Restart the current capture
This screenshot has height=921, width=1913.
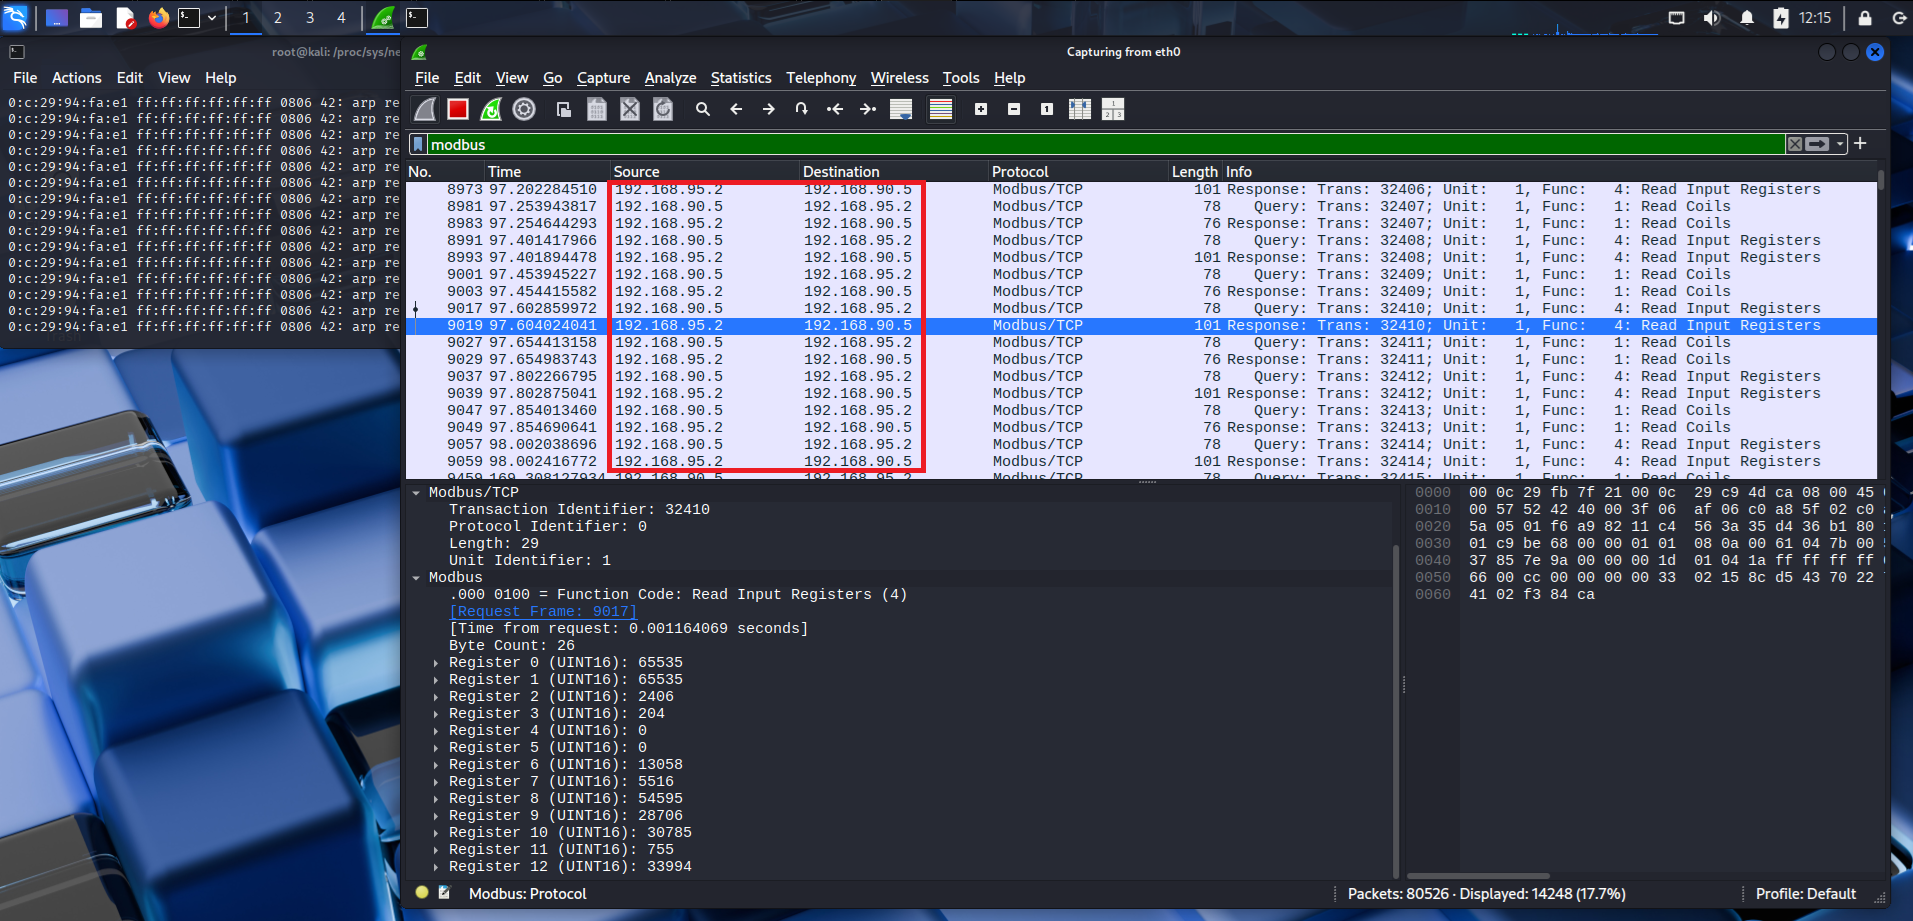pyautogui.click(x=491, y=109)
